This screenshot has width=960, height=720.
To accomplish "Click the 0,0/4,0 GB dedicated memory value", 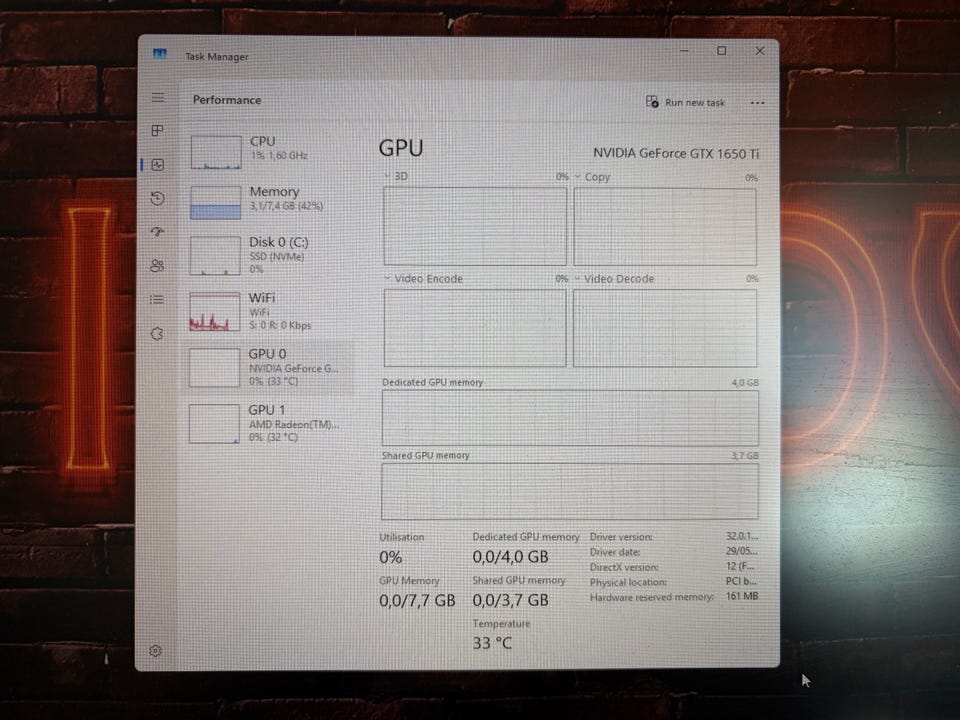I will 510,557.
